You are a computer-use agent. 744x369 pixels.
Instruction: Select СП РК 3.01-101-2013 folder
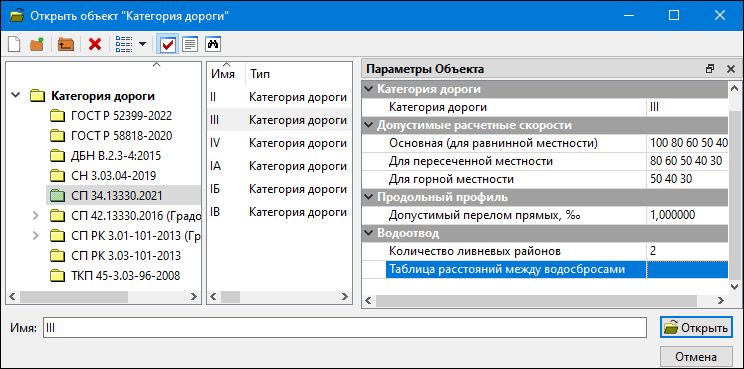(136, 236)
